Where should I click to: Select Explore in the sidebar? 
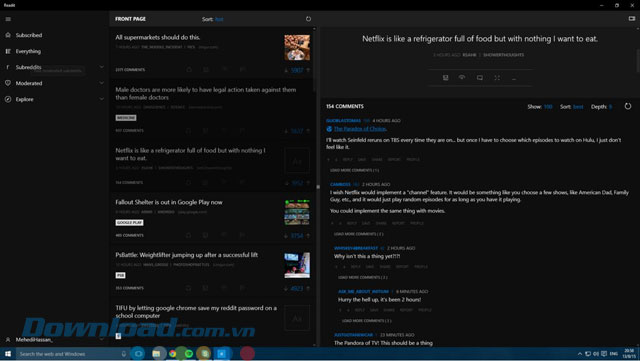pos(24,99)
